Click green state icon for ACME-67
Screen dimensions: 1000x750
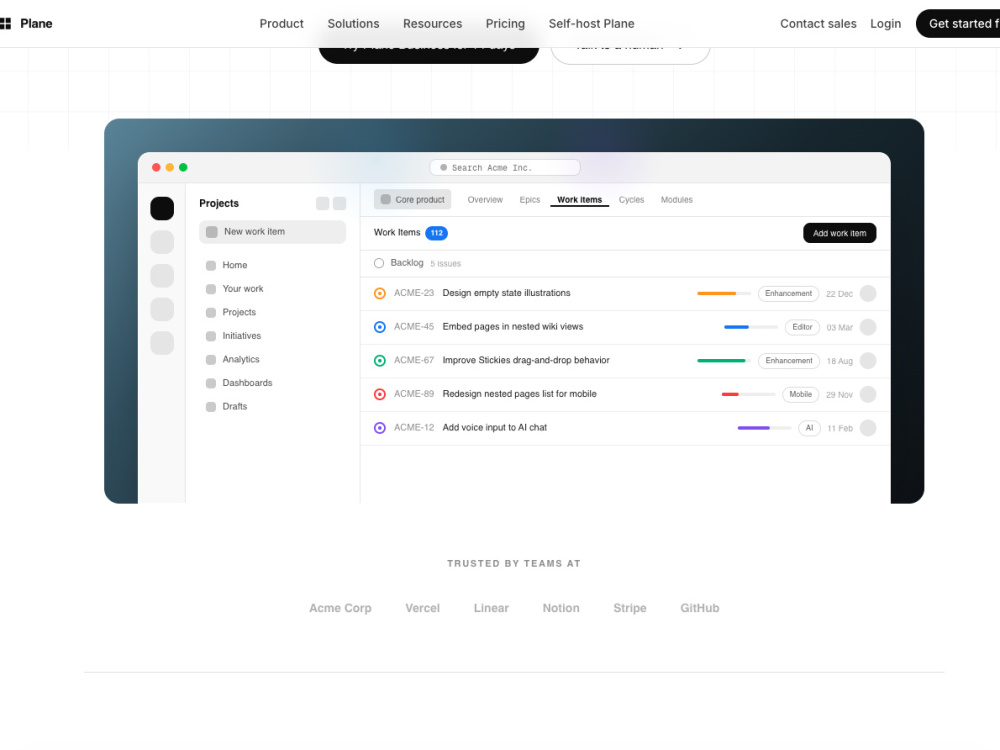[379, 361]
